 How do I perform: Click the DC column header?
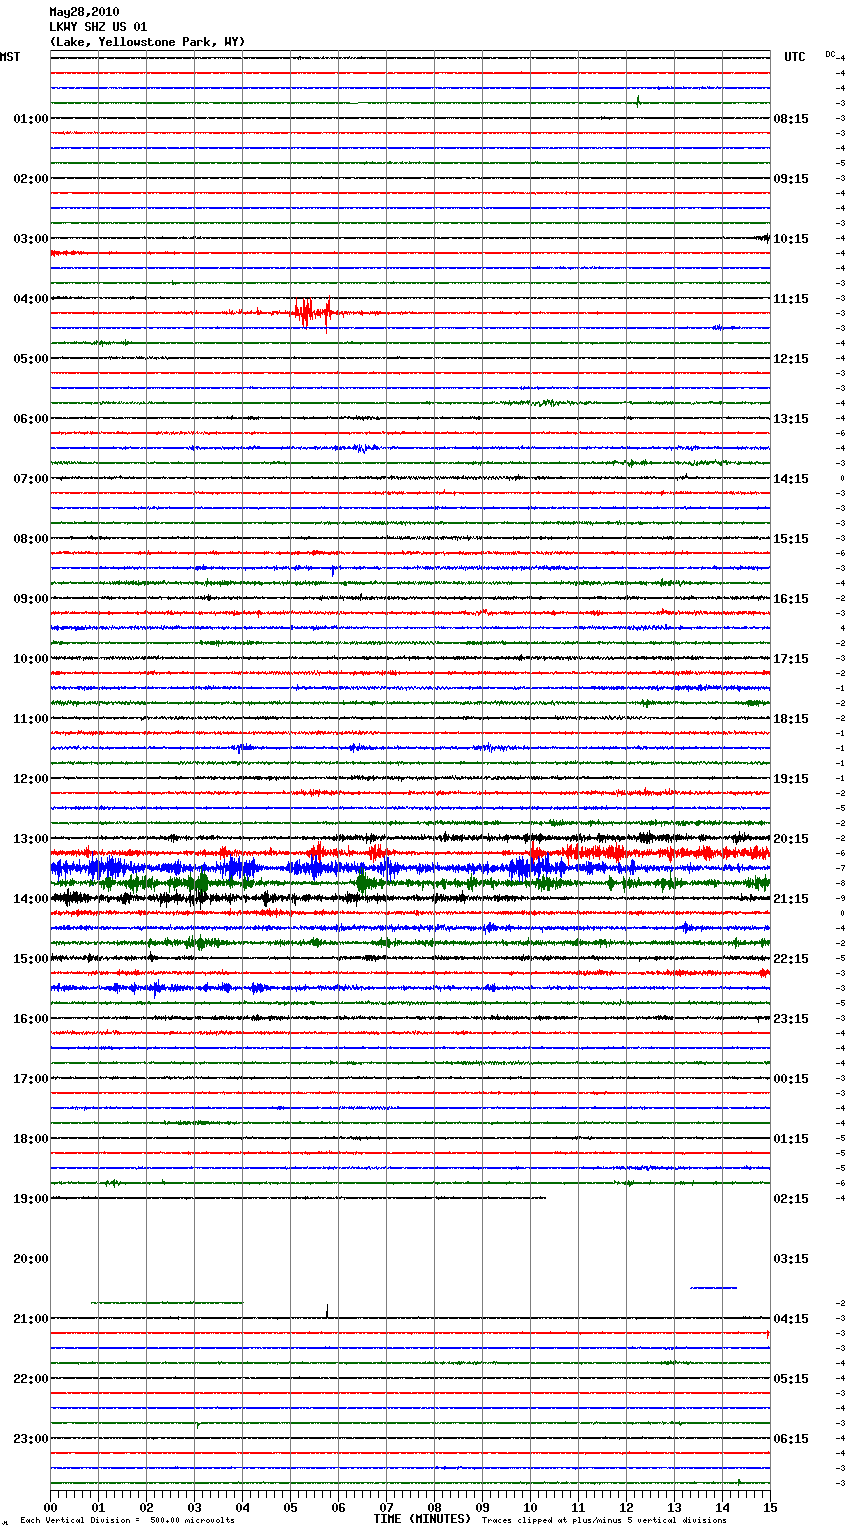(x=830, y=53)
